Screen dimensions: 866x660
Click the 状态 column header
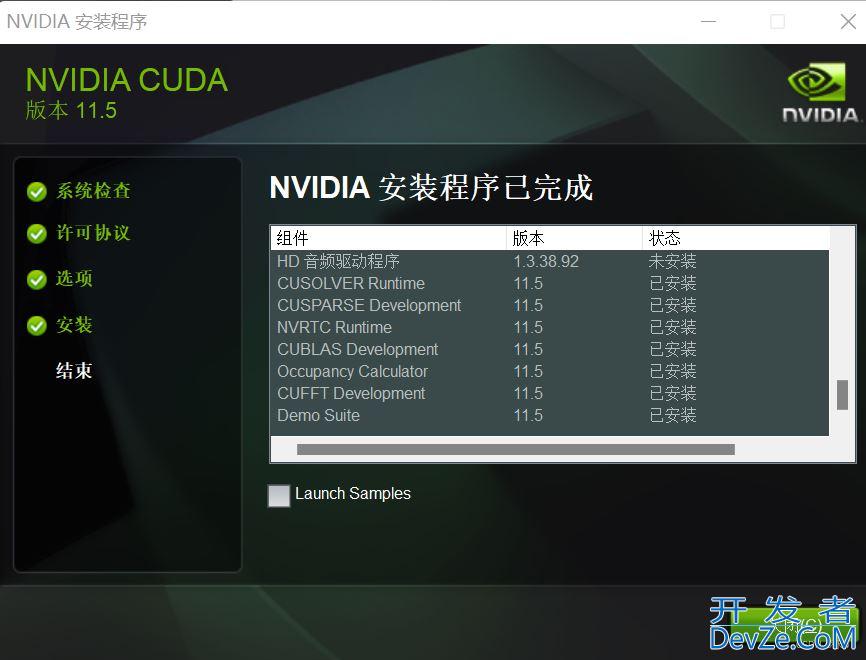(736, 238)
